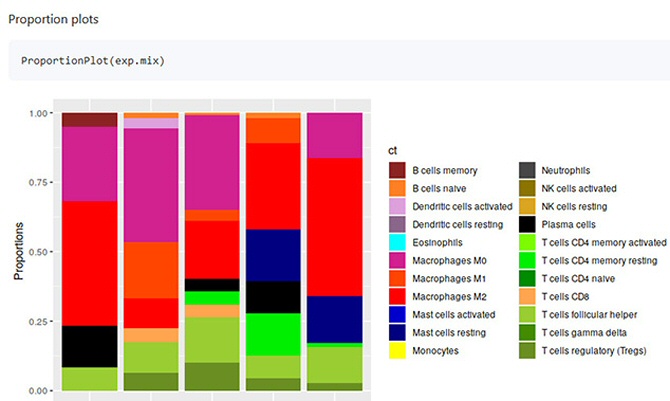Click the Proportions y-axis title
Viewport: 670px width, 401px height.
click(18, 251)
